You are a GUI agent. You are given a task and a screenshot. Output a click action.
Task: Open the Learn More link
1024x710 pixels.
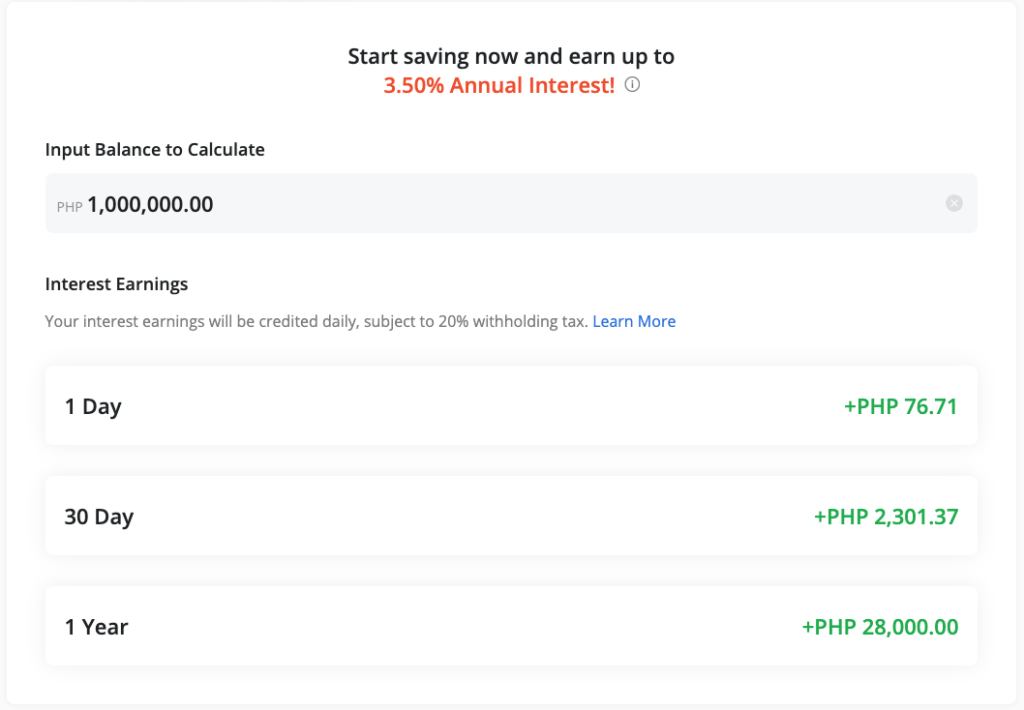[634, 322]
